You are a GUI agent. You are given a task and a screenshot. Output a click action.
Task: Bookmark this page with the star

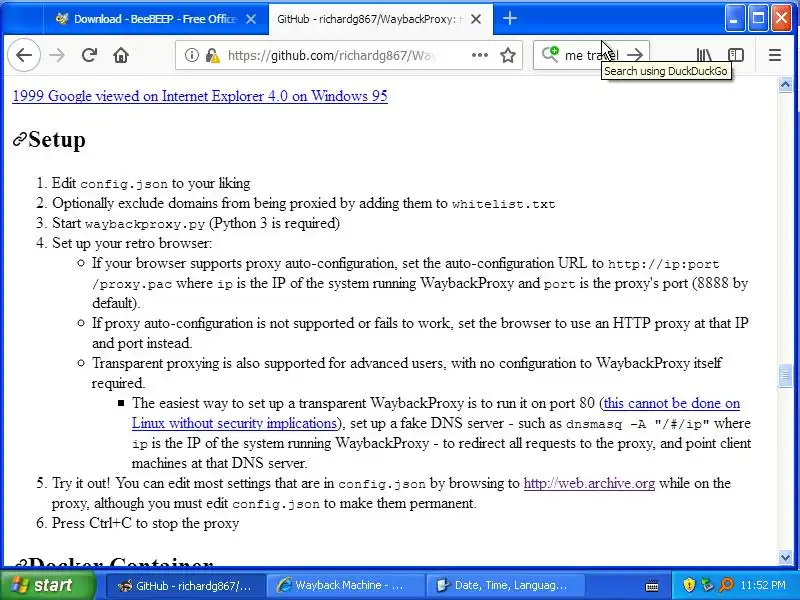(x=508, y=55)
